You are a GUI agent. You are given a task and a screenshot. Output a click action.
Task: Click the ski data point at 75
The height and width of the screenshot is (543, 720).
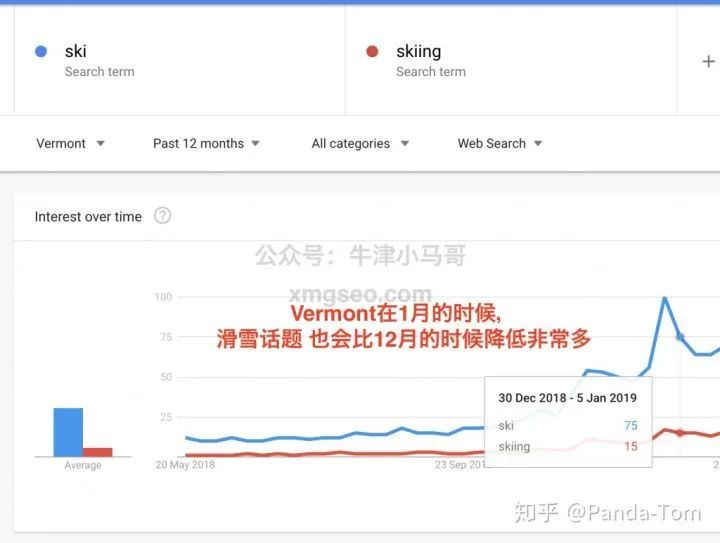pos(680,337)
